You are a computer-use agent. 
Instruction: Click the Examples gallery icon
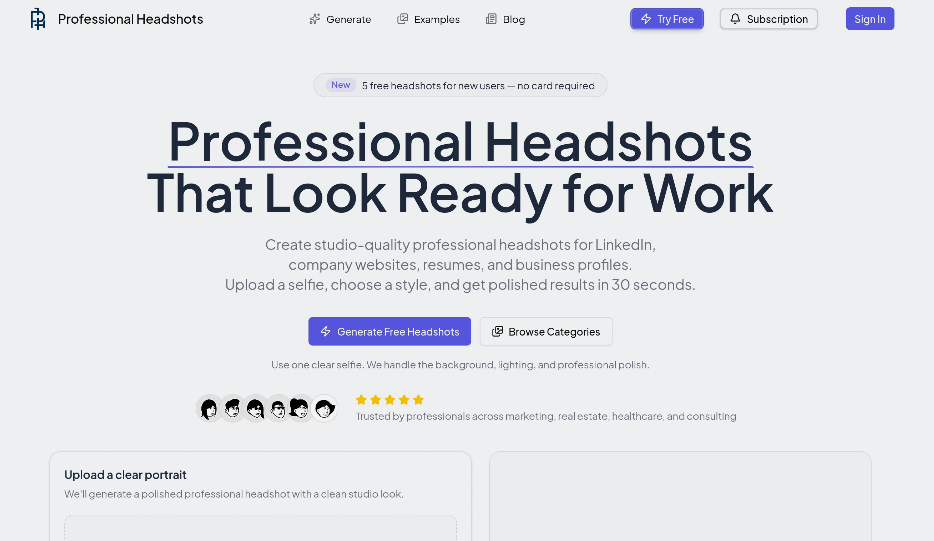coord(403,19)
